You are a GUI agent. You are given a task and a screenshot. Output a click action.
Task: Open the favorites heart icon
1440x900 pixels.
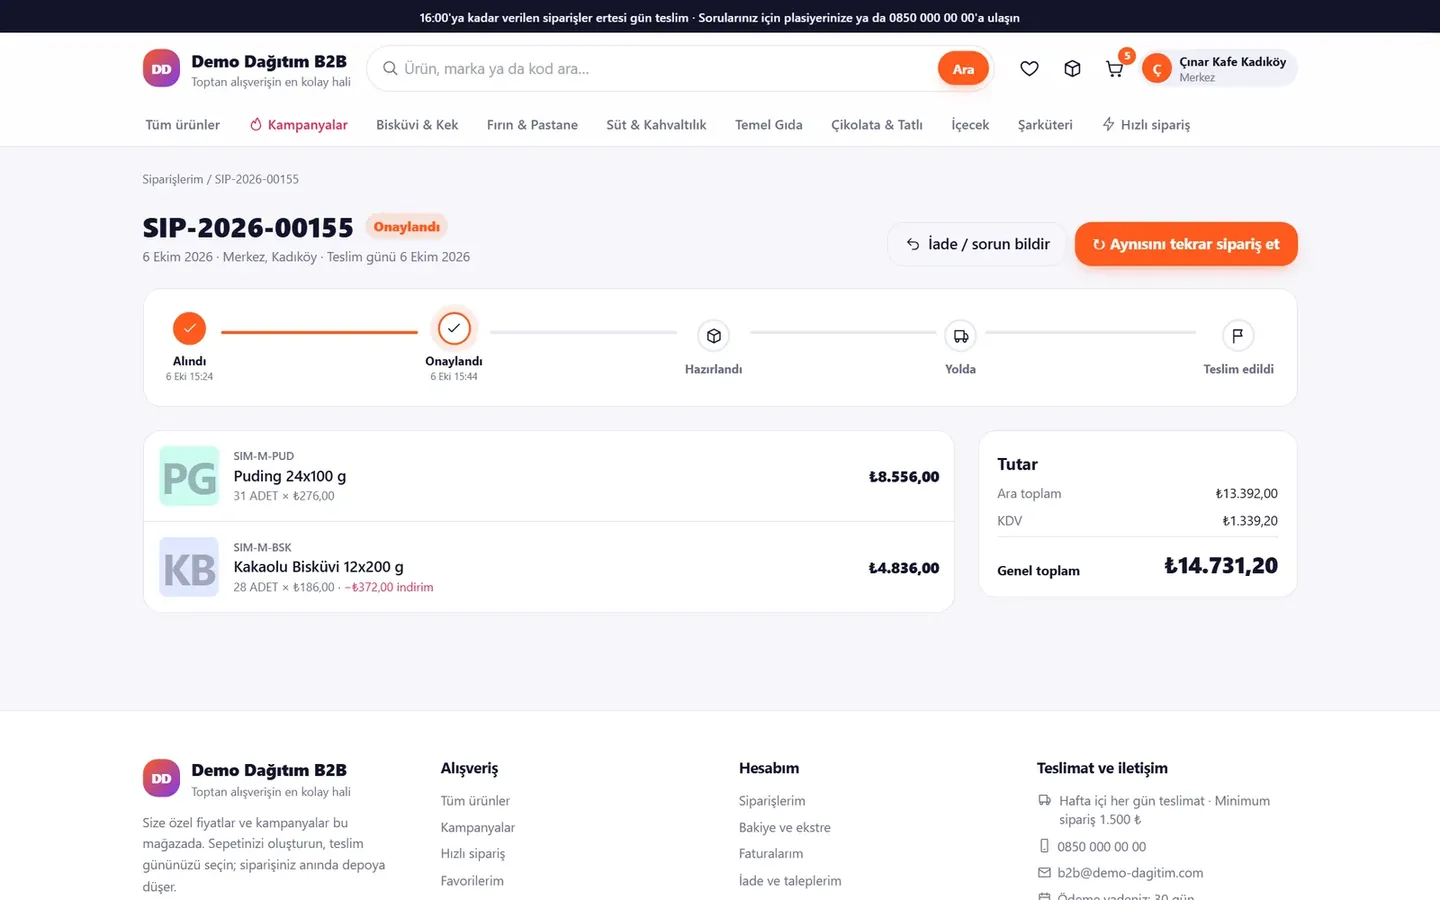coord(1029,69)
